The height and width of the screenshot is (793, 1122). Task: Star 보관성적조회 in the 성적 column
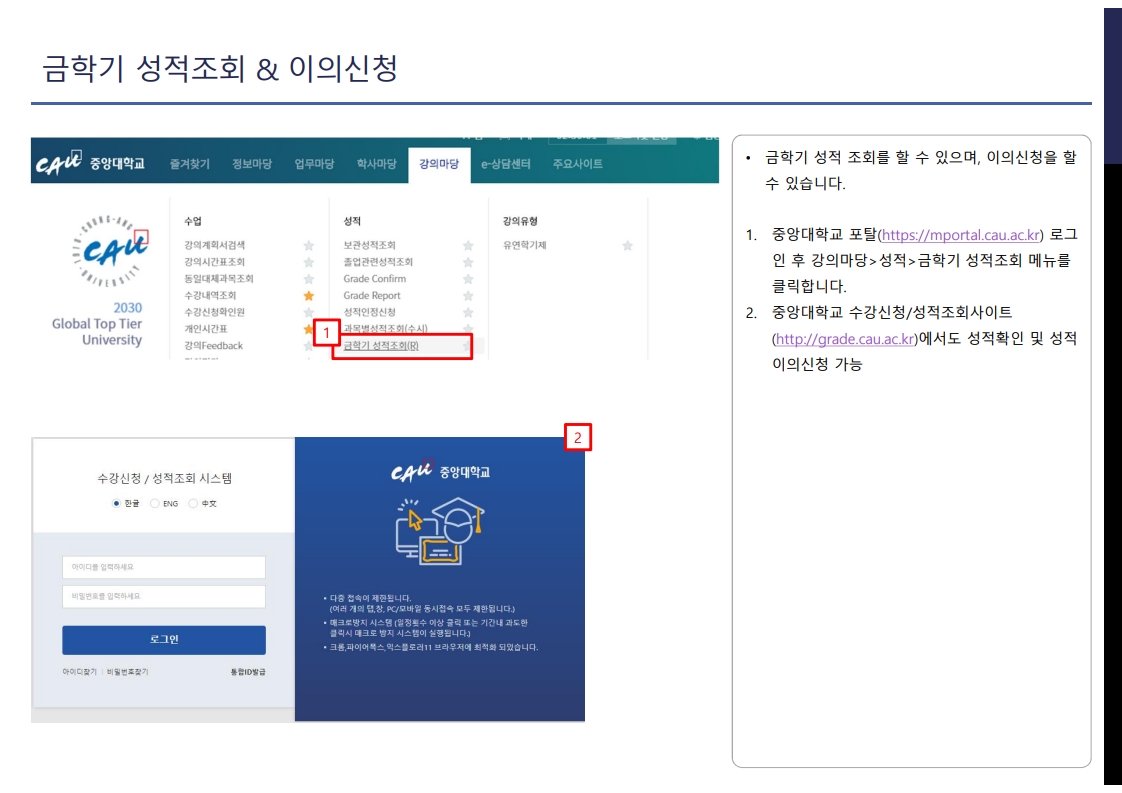467,245
